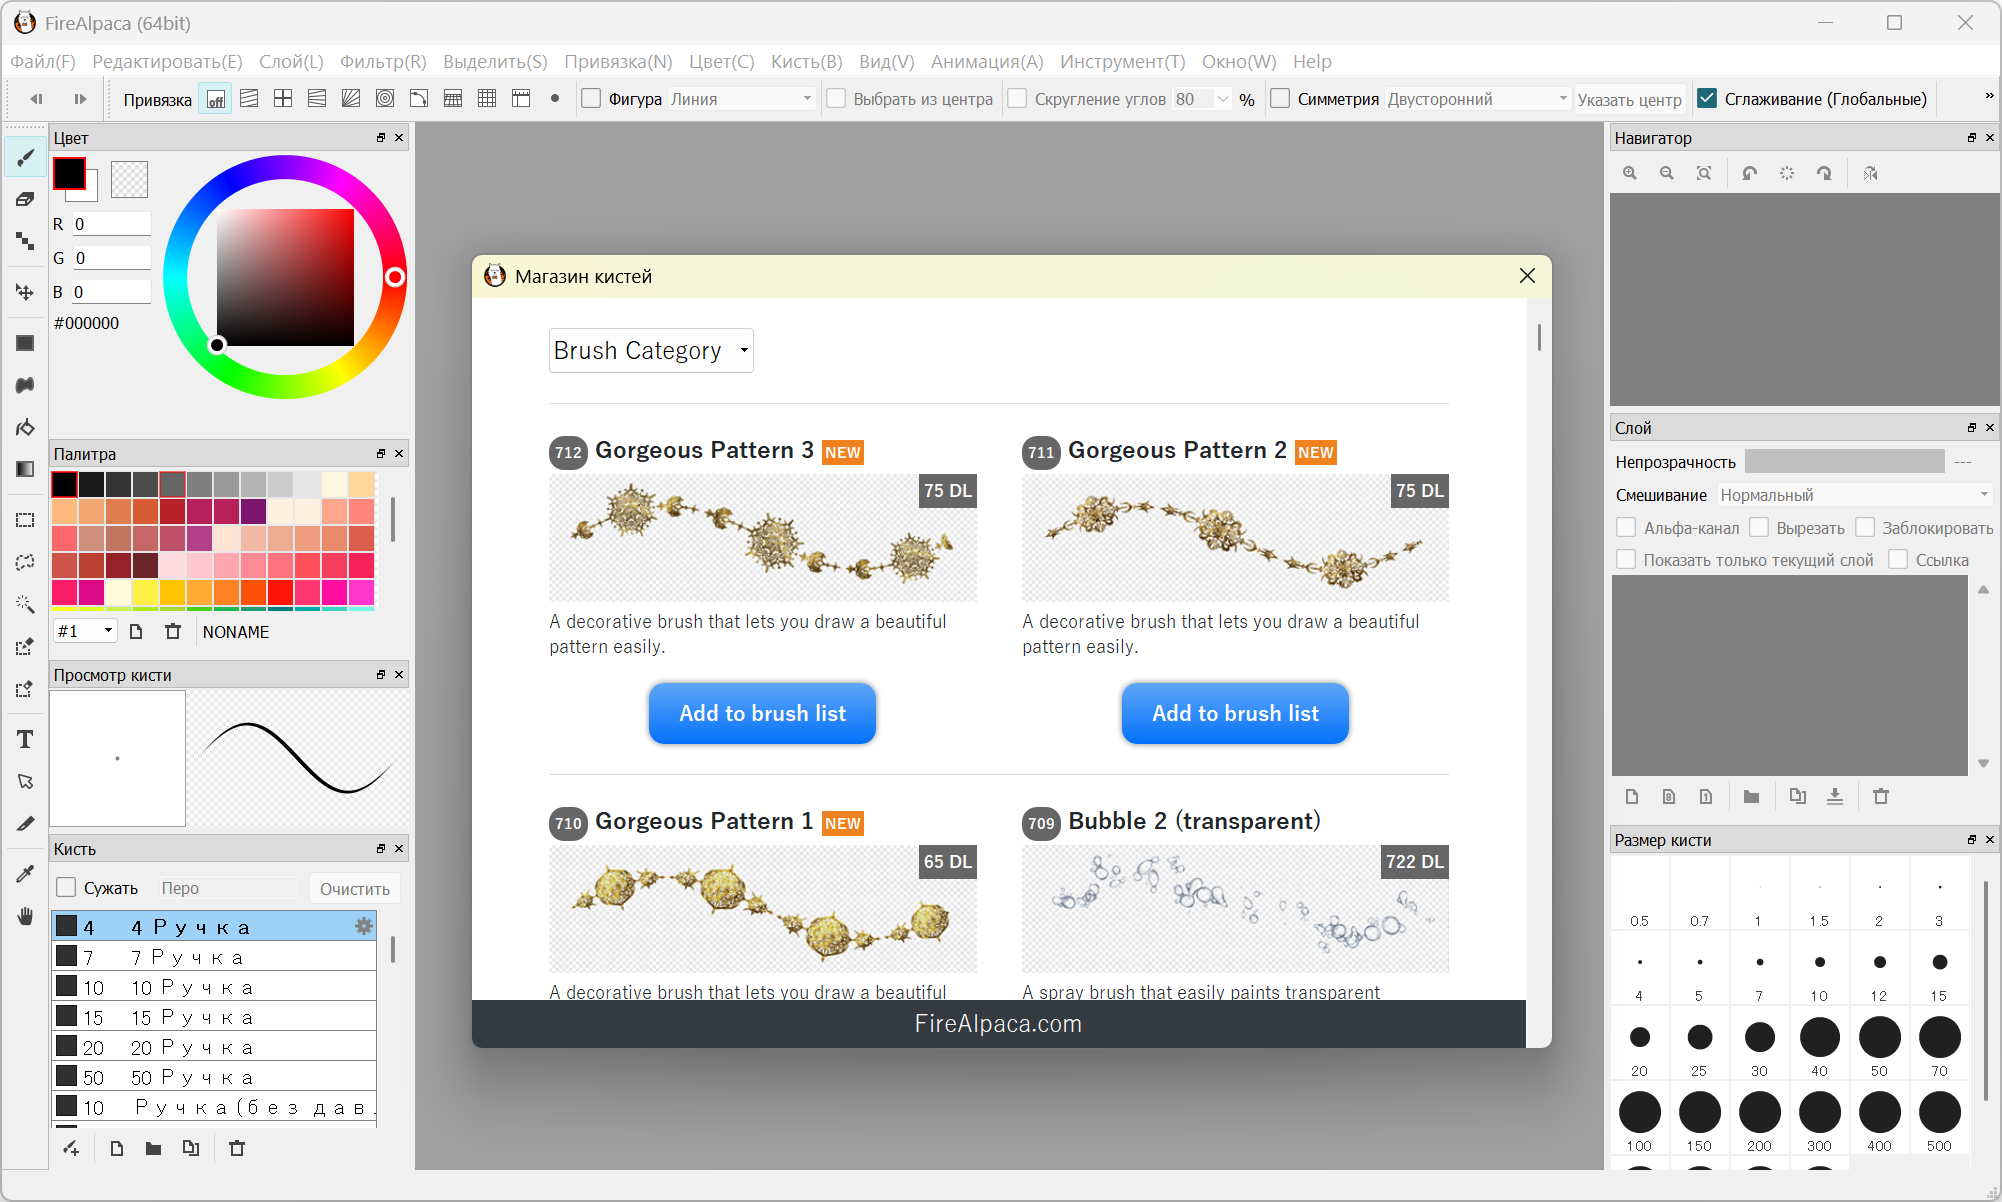
Task: Select the Eraser tool in left toolbar
Action: 25,199
